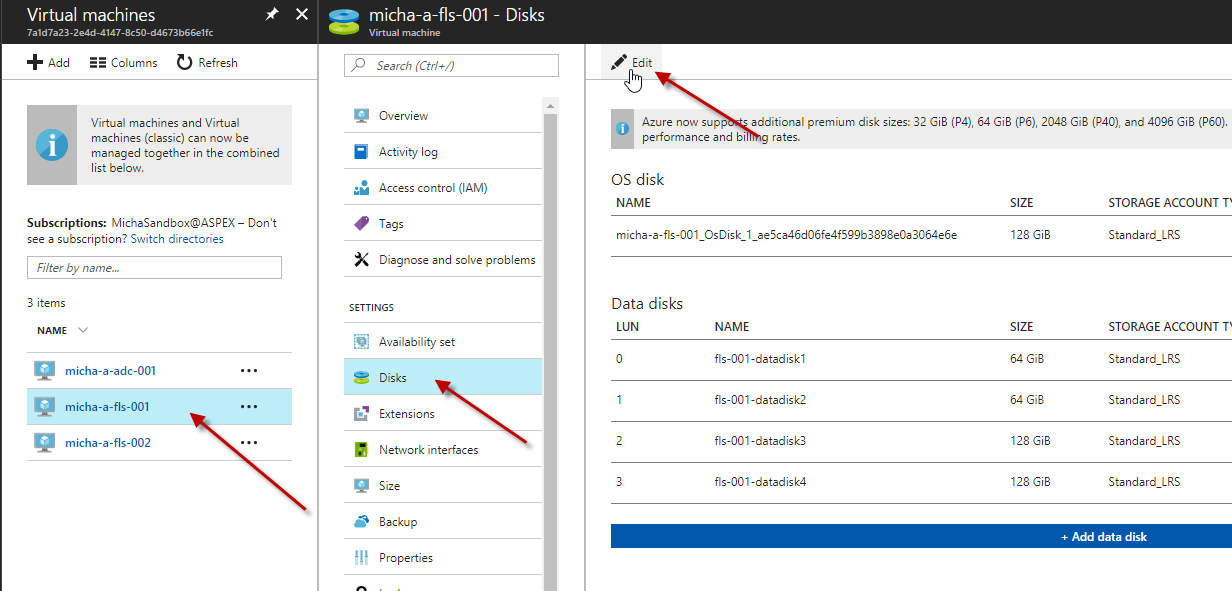Select the Disks setting
The width and height of the screenshot is (1232, 591).
[x=443, y=378]
